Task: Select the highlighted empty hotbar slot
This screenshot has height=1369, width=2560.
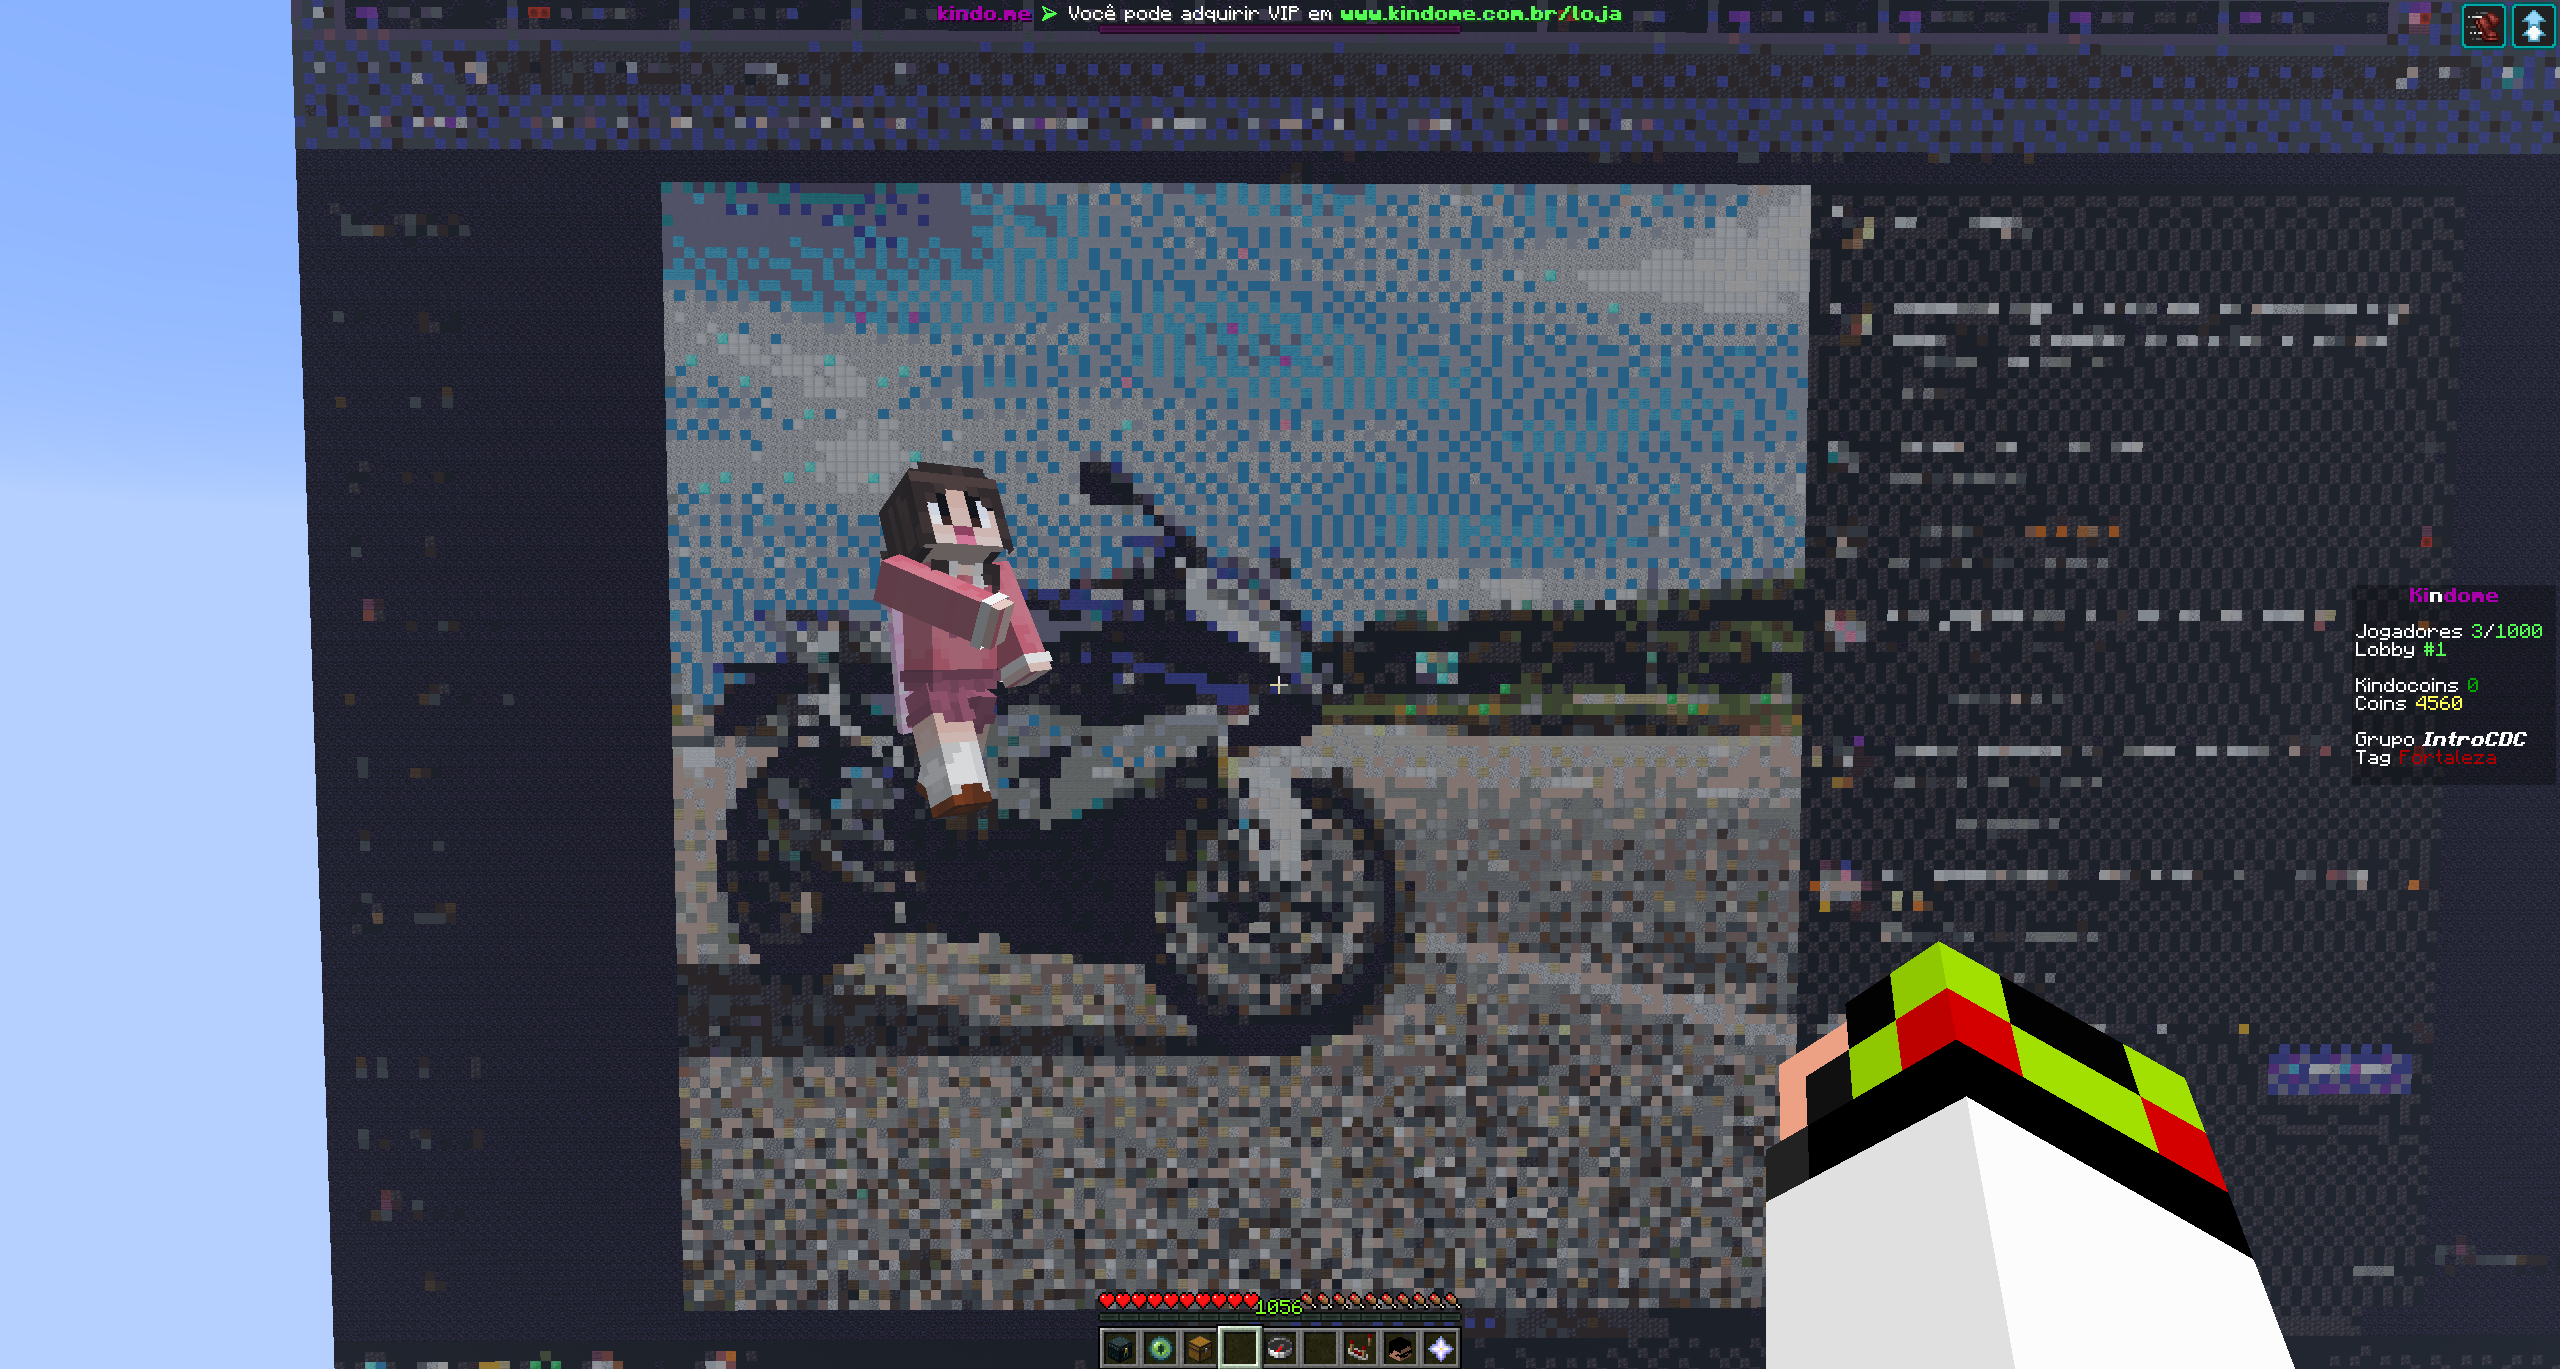Action: coord(1239,1348)
